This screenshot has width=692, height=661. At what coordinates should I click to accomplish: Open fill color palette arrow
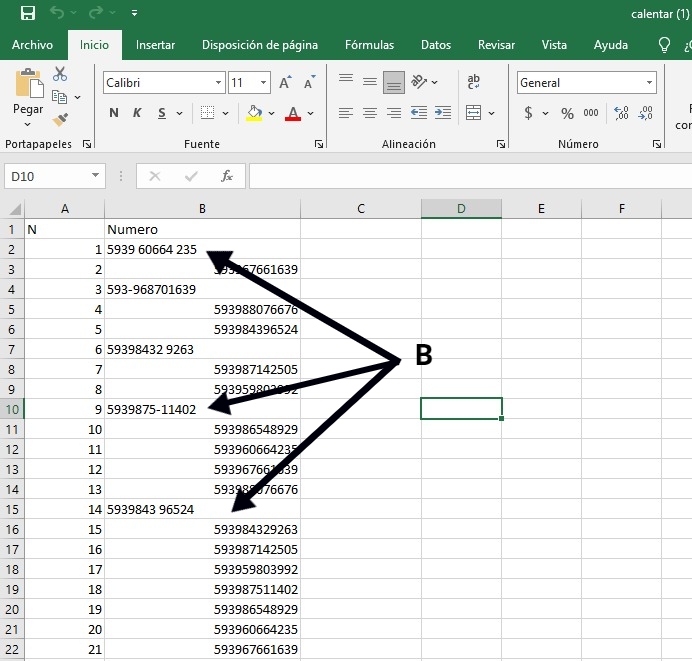point(271,113)
